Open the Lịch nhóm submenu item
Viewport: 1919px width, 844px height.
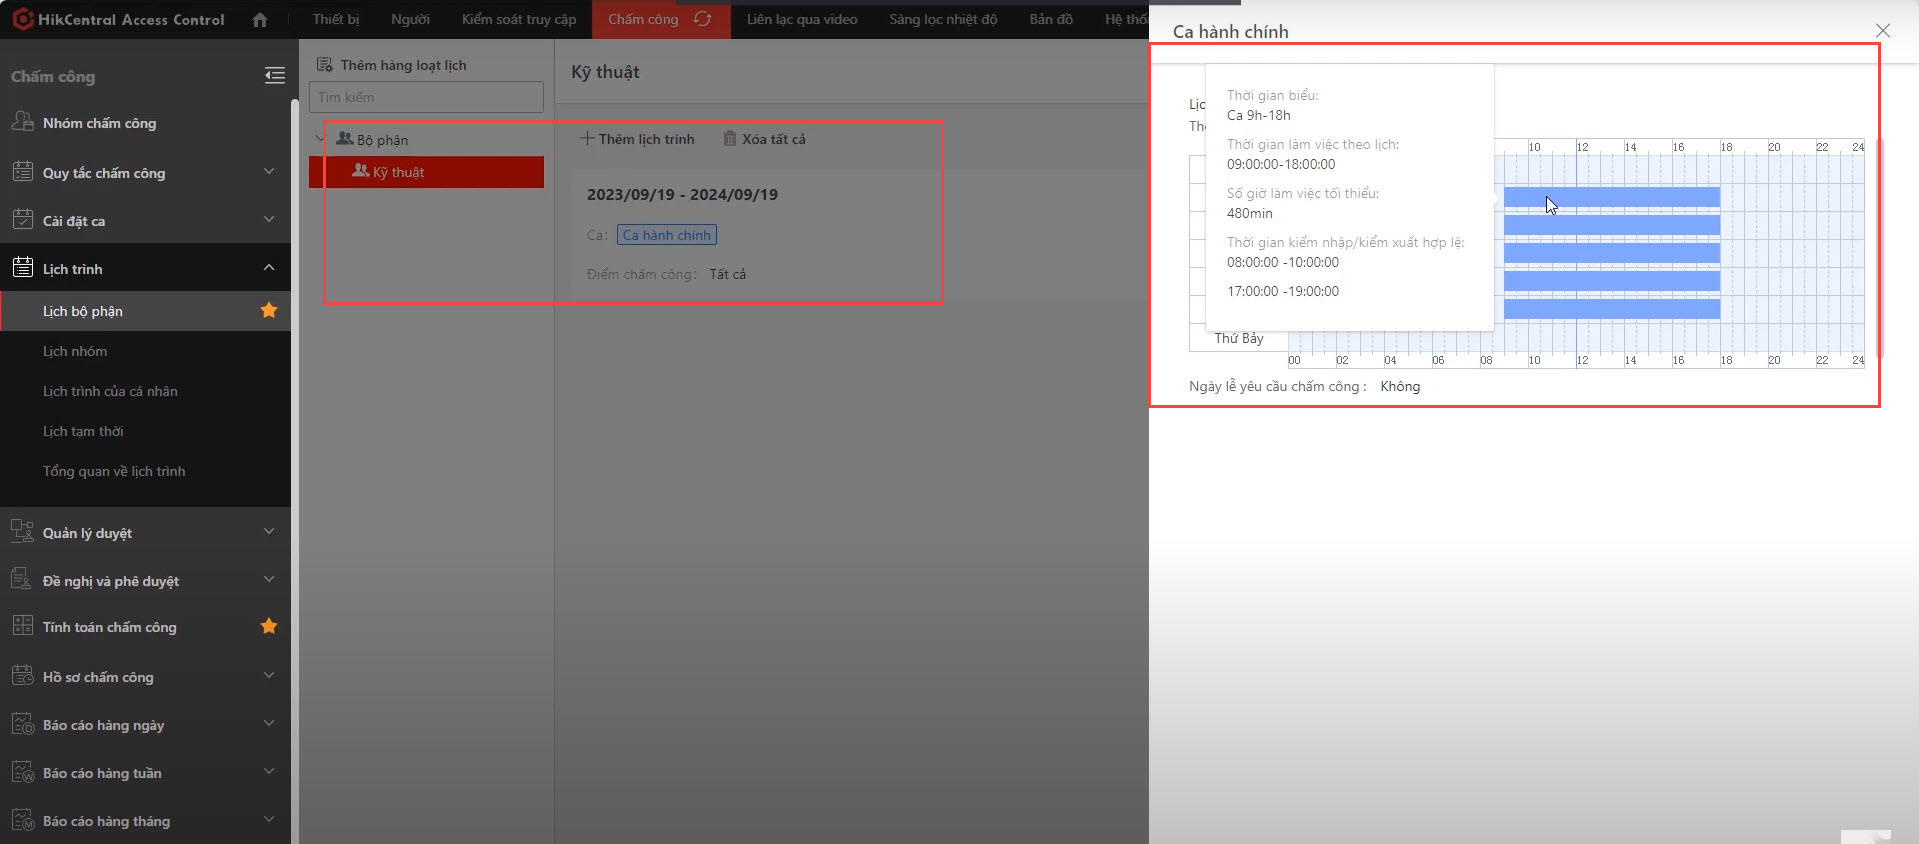tap(75, 351)
